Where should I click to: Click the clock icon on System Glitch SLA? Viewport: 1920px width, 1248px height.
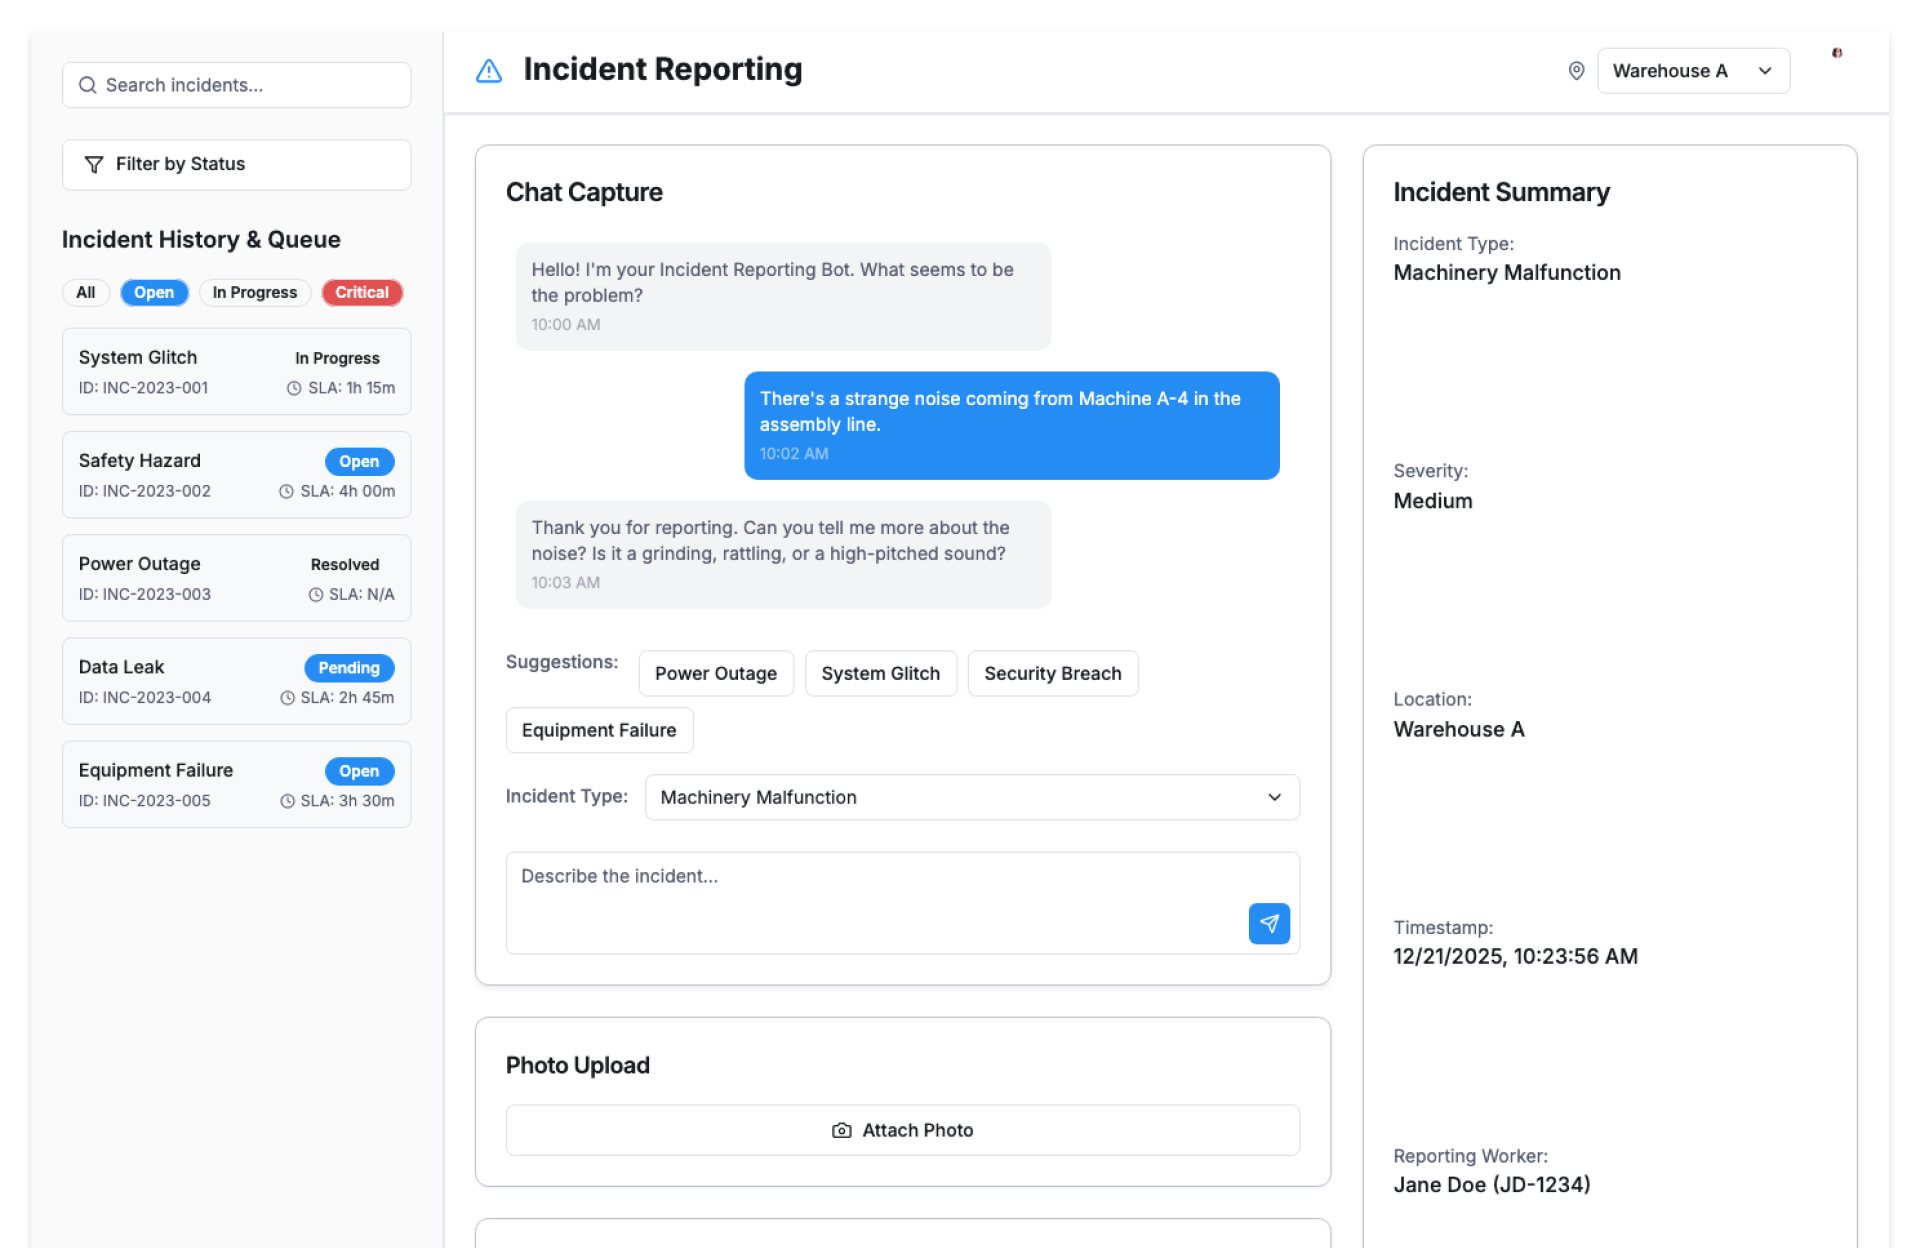[294, 388]
